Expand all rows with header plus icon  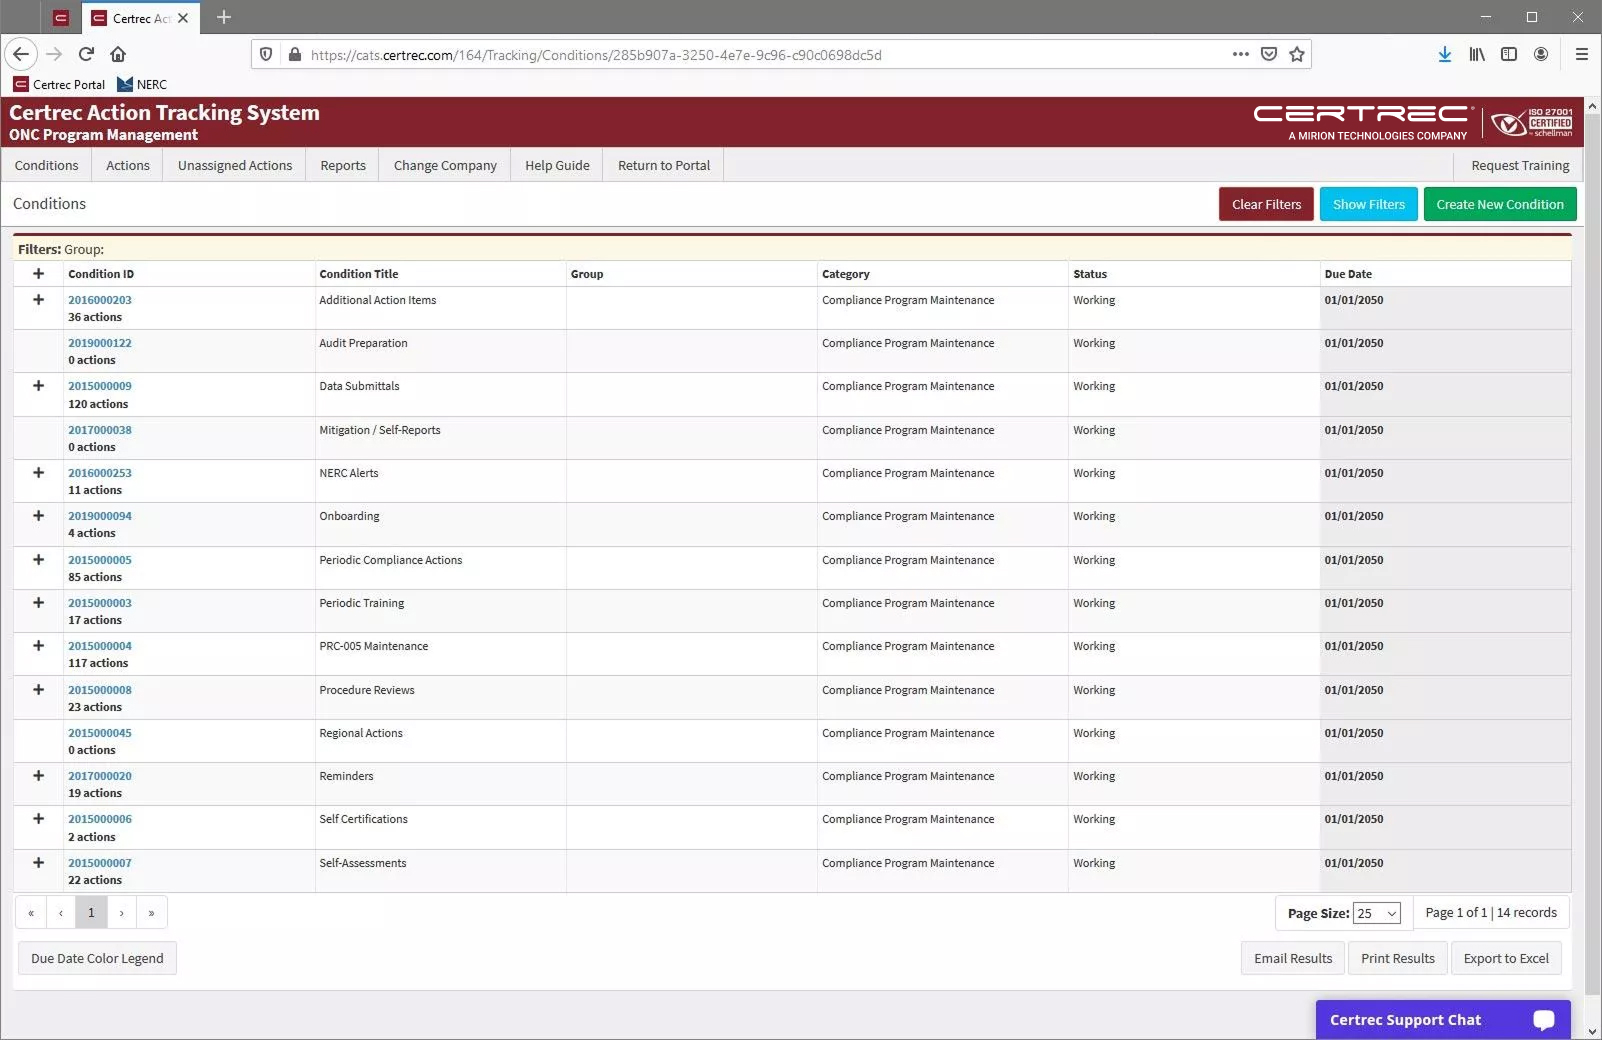tap(38, 273)
